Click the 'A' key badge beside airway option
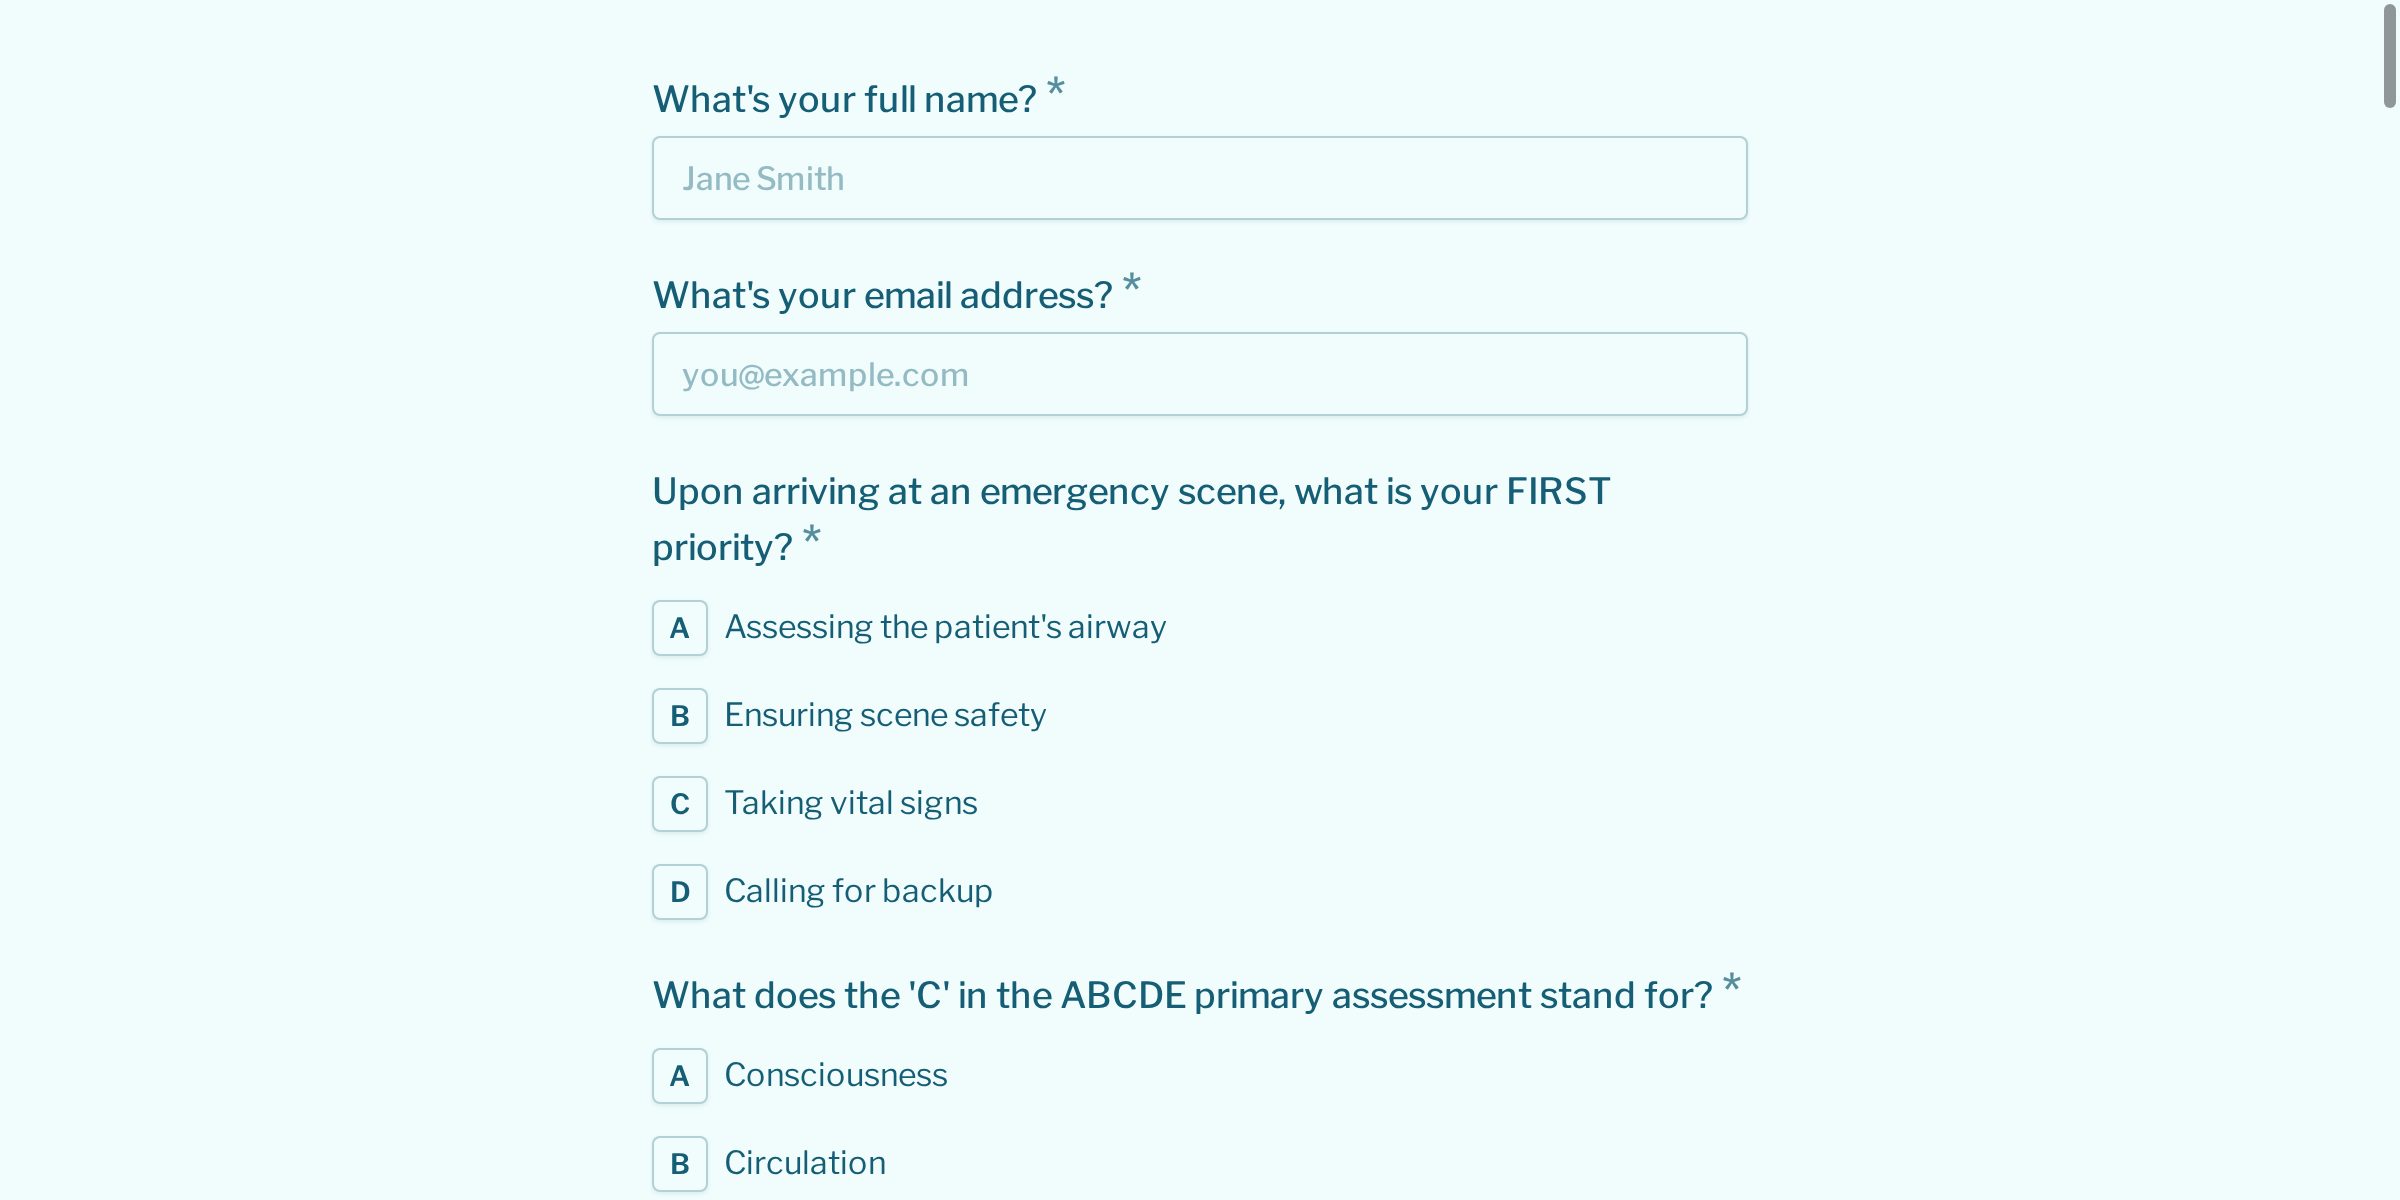2400x1200 pixels. coord(680,628)
